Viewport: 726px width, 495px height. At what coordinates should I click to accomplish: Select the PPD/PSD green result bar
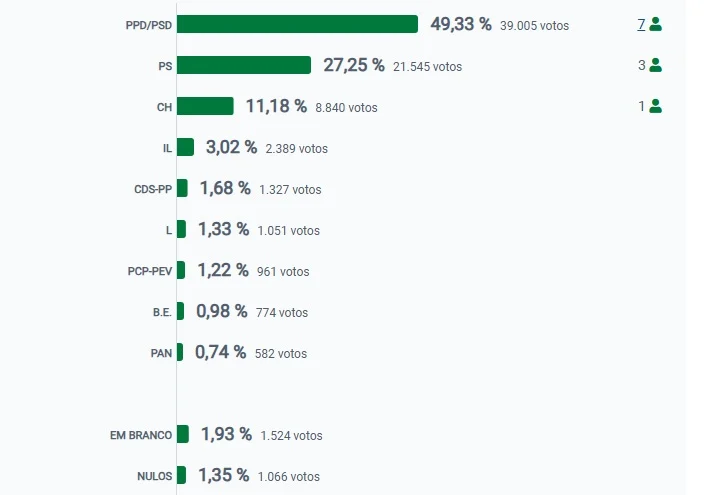pyautogui.click(x=297, y=24)
